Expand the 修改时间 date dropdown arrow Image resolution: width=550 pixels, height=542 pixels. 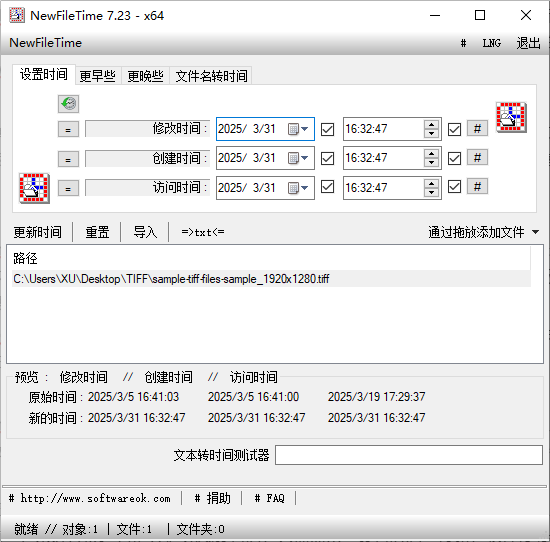[x=305, y=129]
